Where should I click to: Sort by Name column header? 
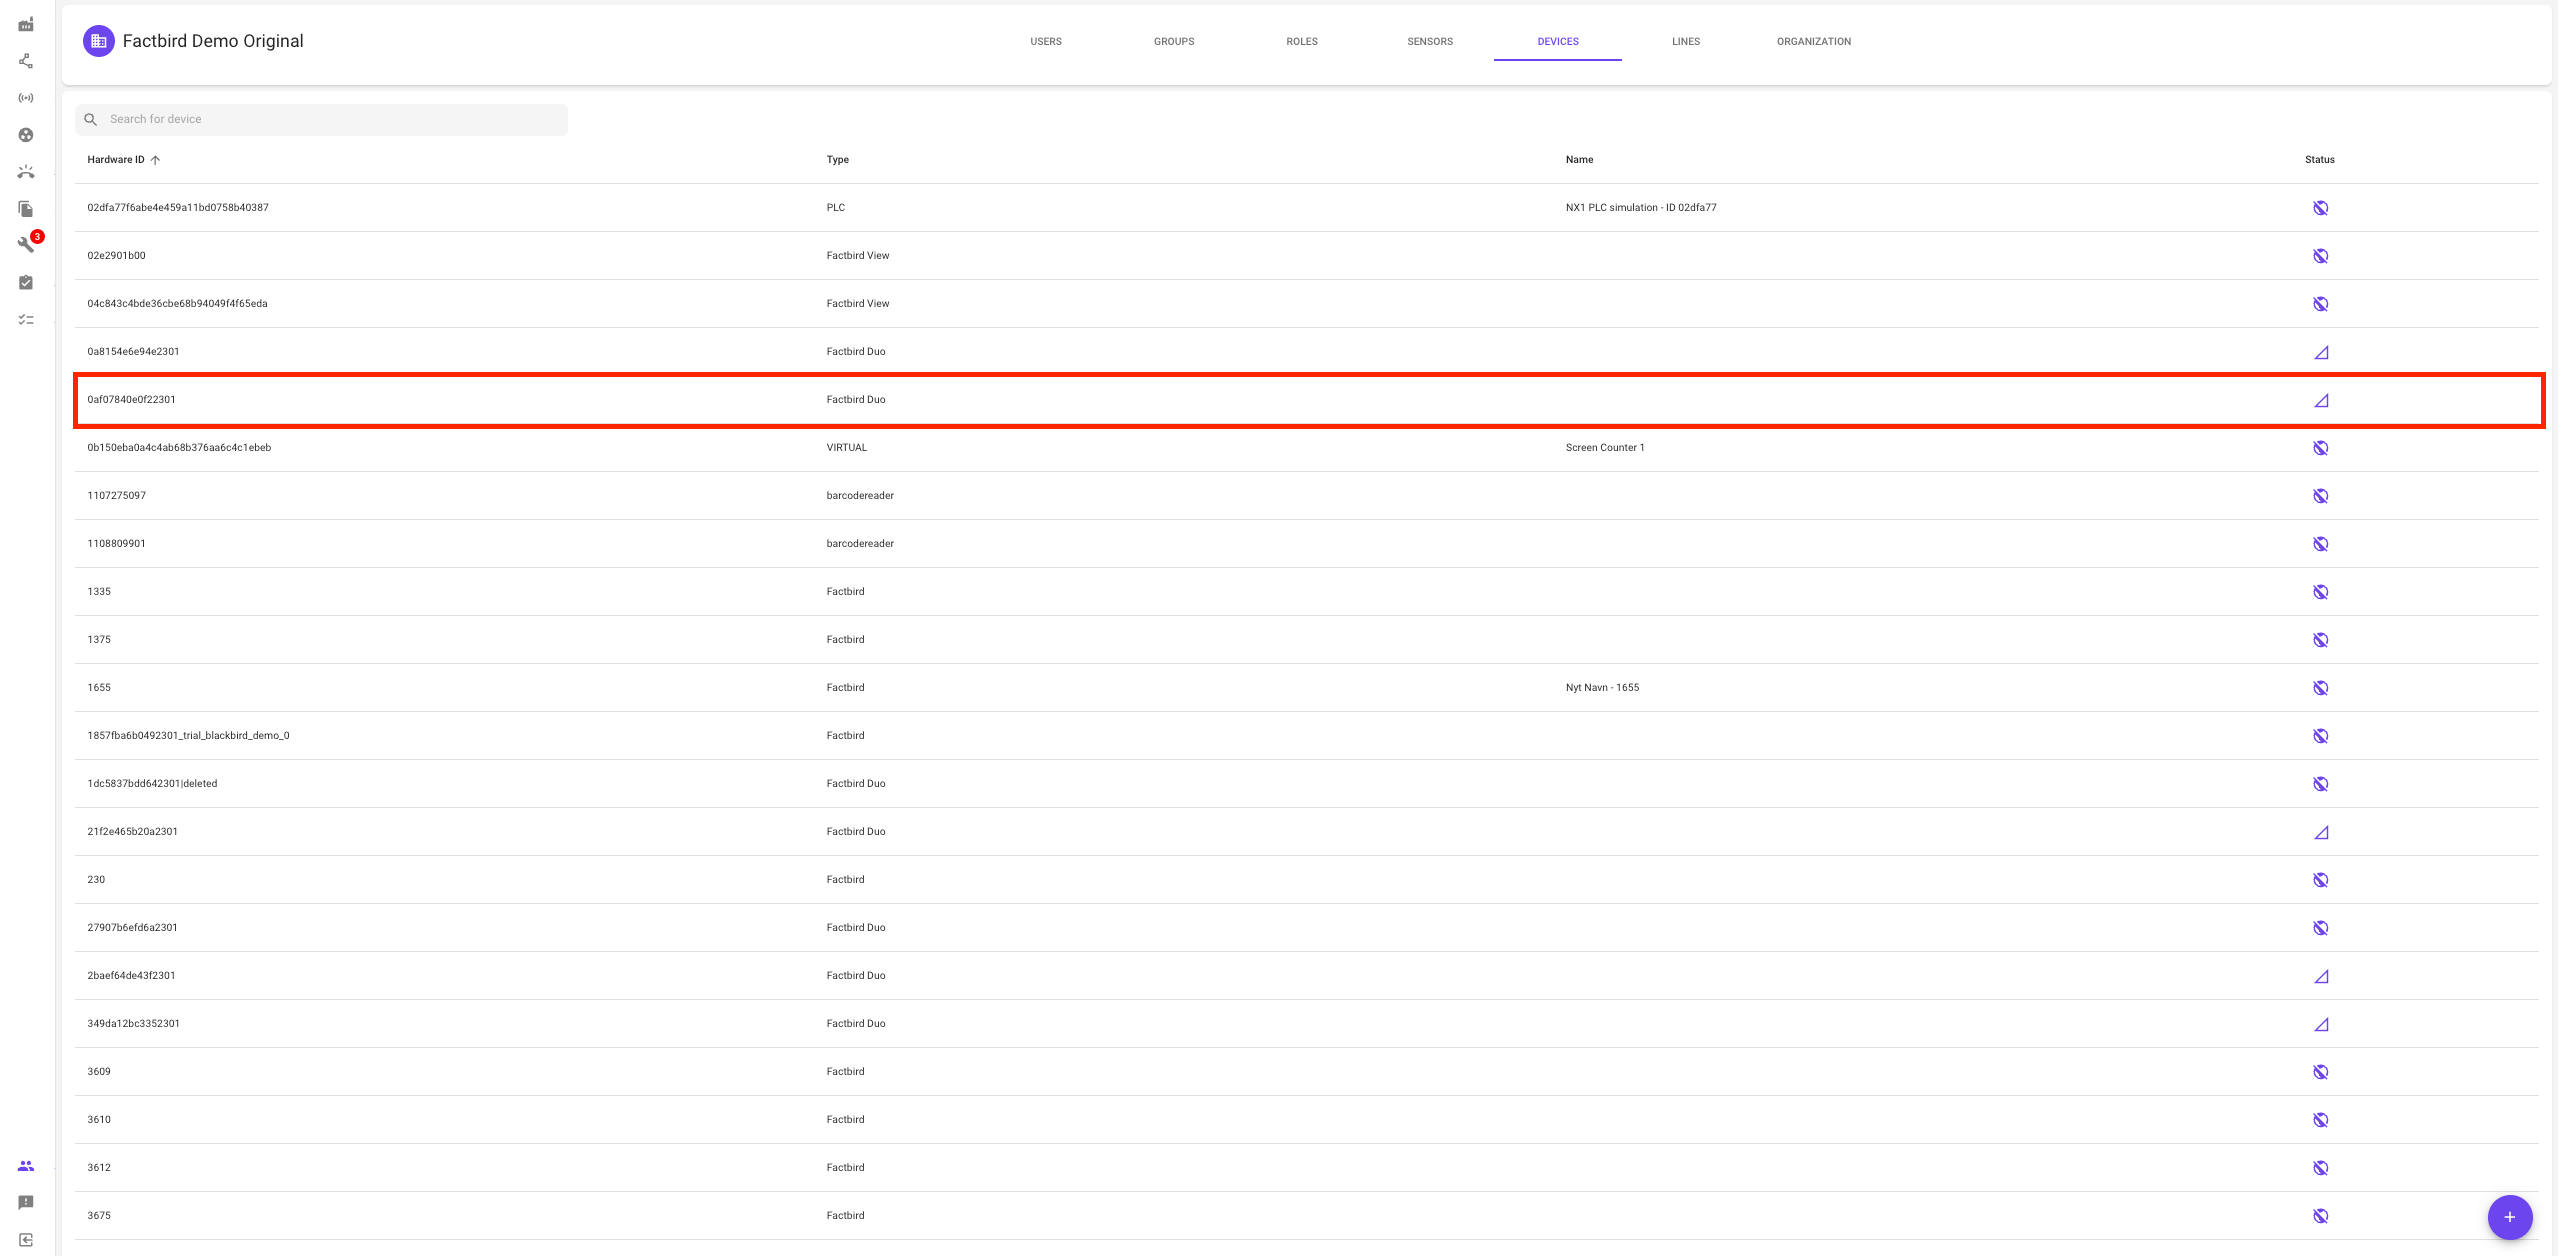[x=1579, y=160]
